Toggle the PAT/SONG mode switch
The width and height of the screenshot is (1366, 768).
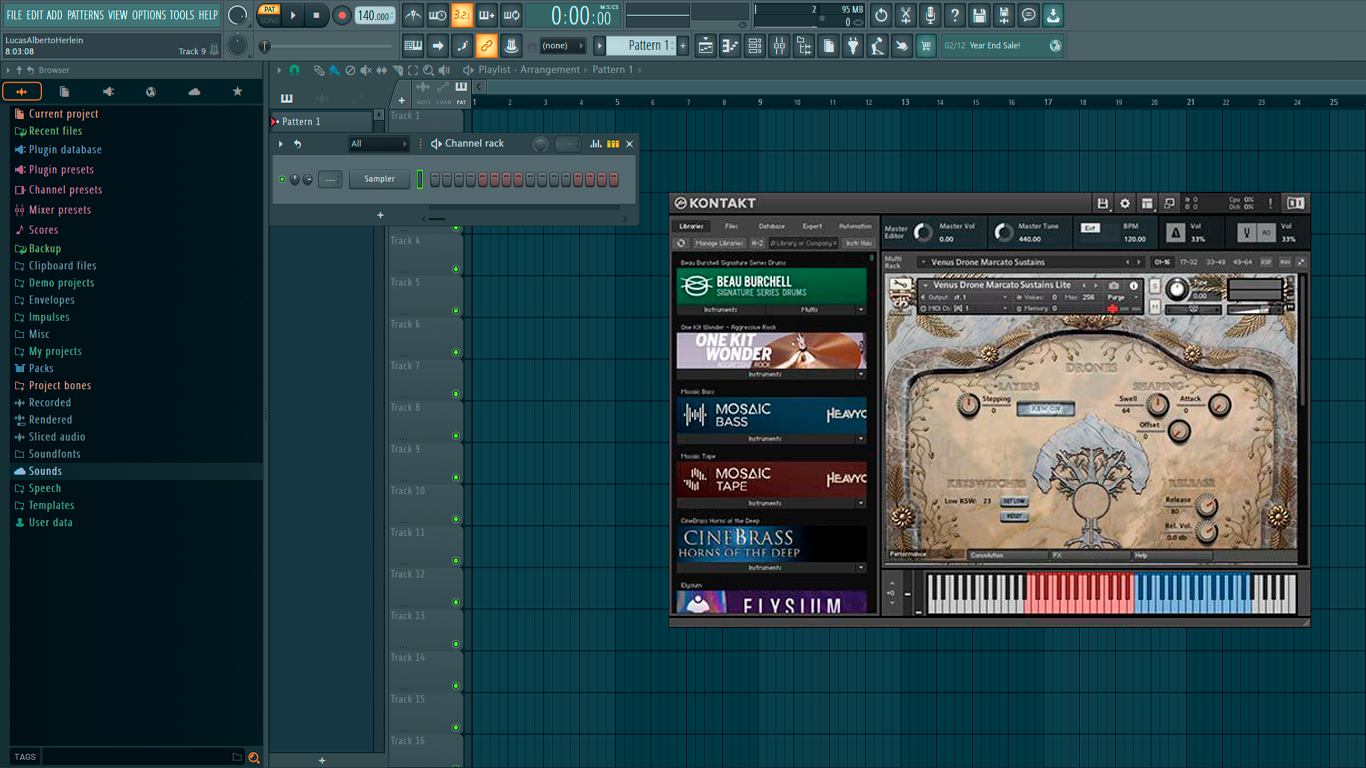click(269, 15)
